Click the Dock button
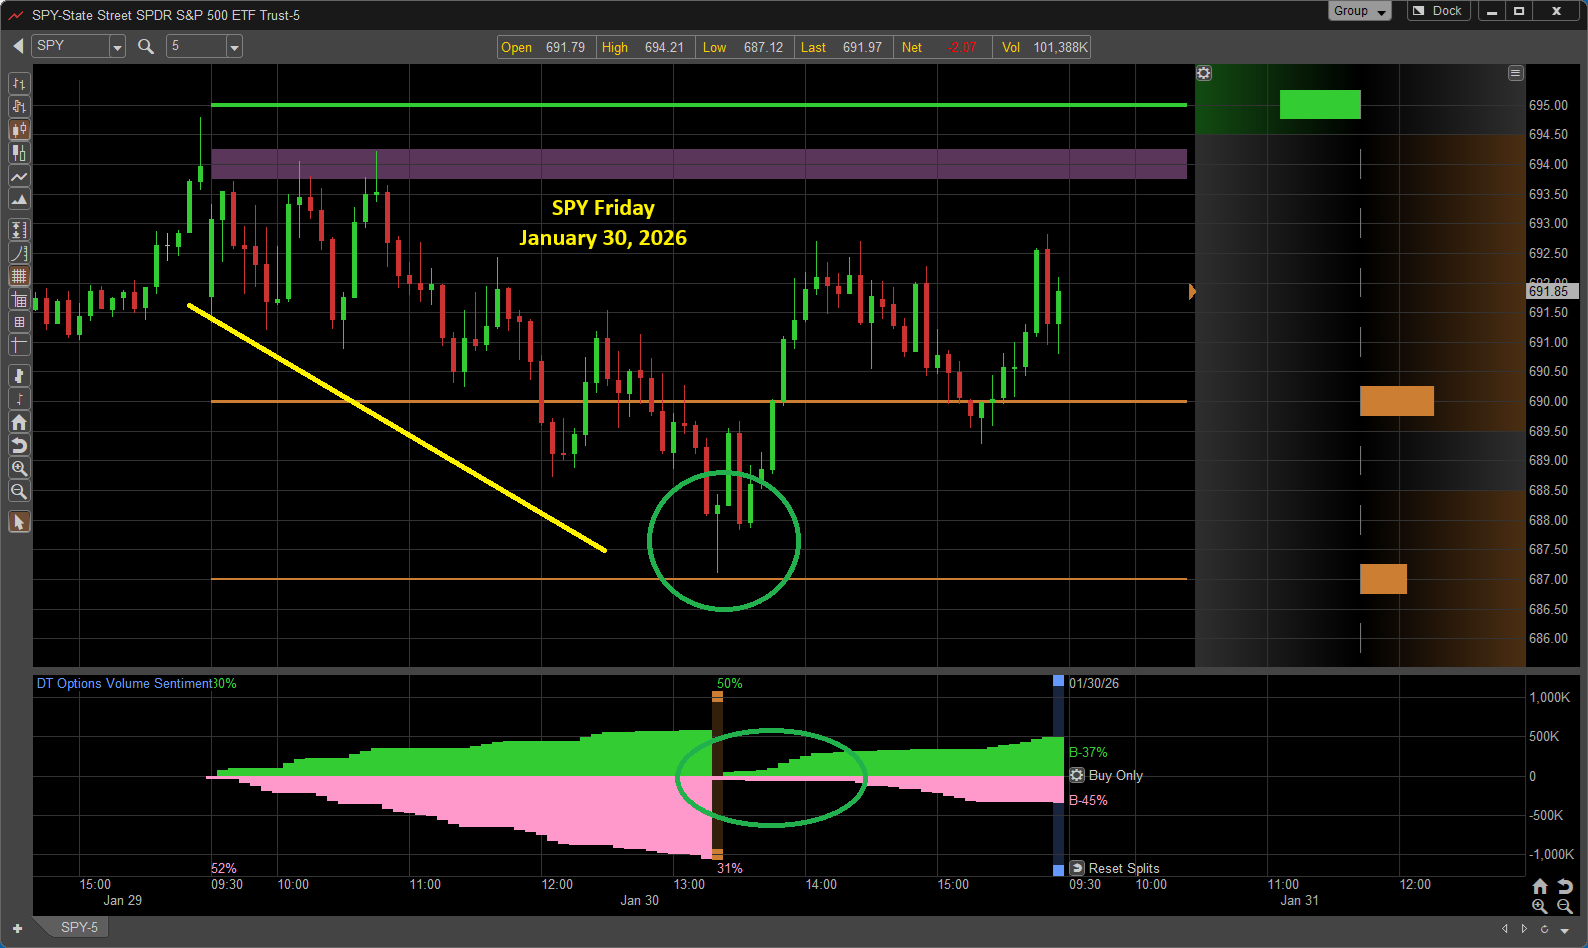1588x948 pixels. (1437, 11)
